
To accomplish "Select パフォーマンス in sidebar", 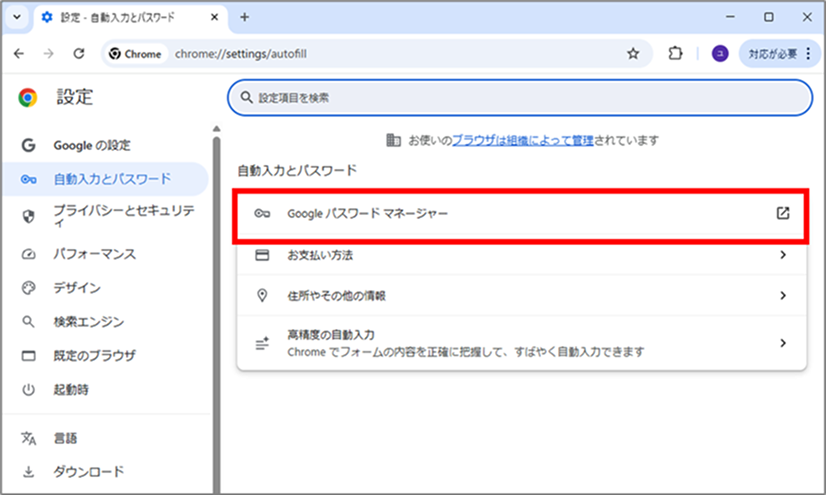I will click(94, 254).
